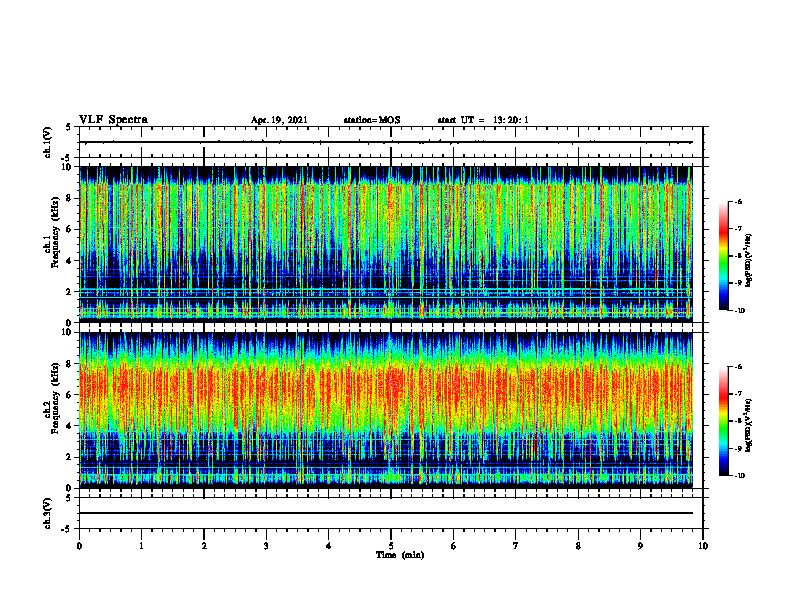
Task: Click time axis tick label "7"
Action: point(516,546)
